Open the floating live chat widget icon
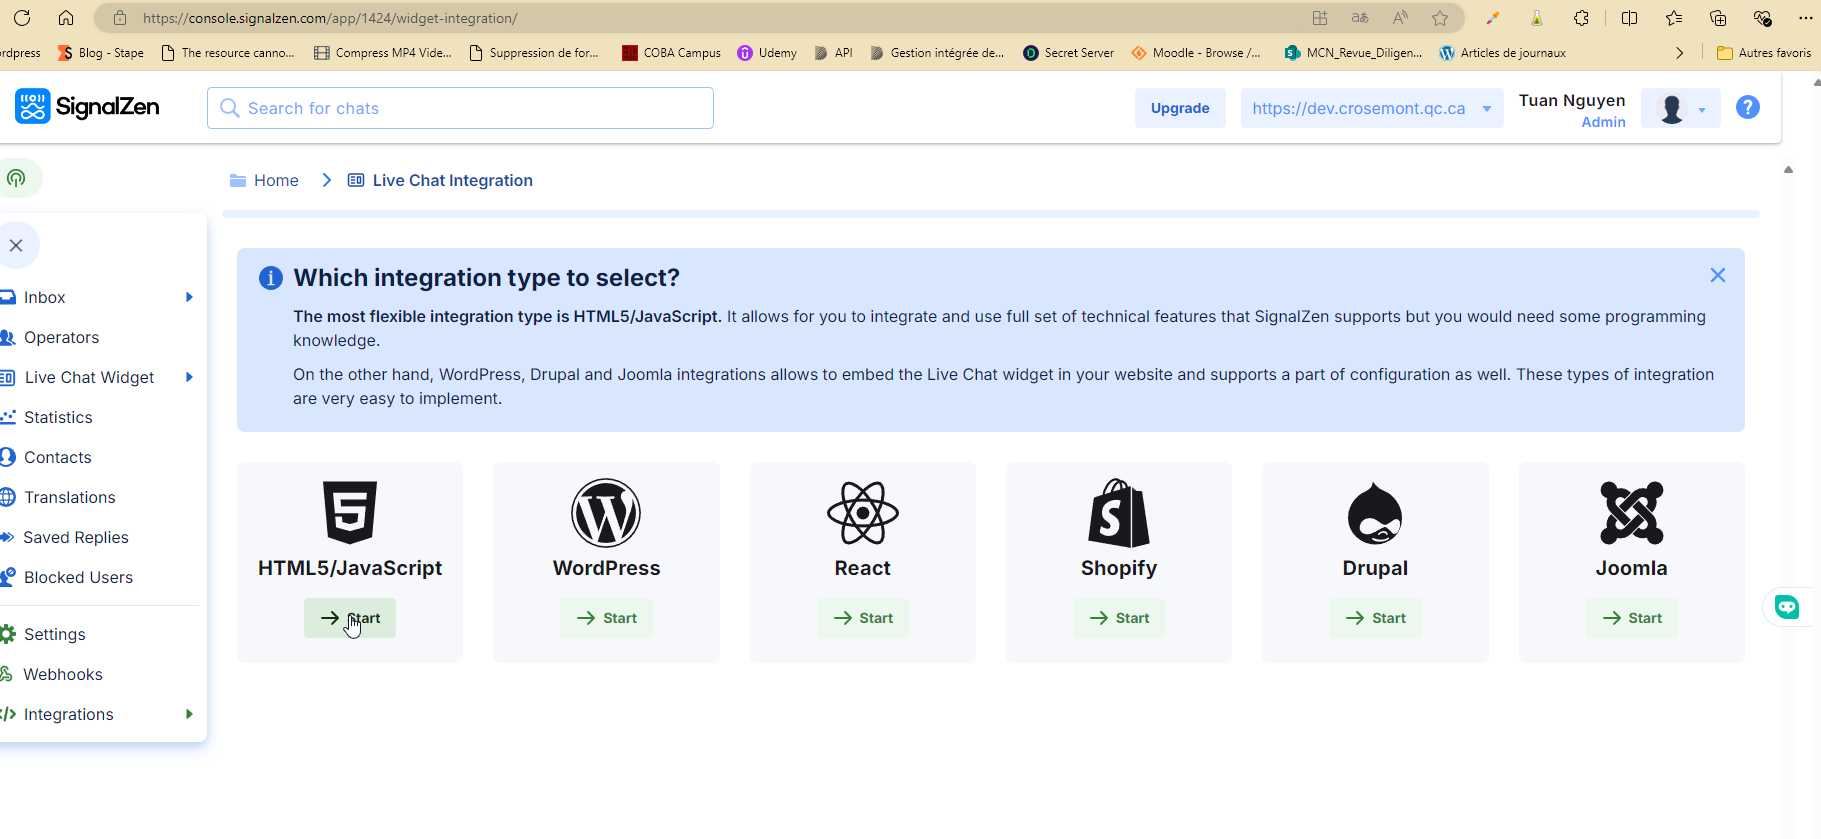 tap(1786, 607)
